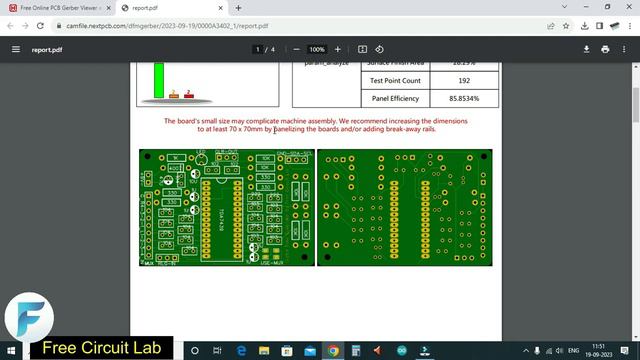This screenshot has height=360, width=640.
Task: Toggle Chrome side panel
Action: 599,26
